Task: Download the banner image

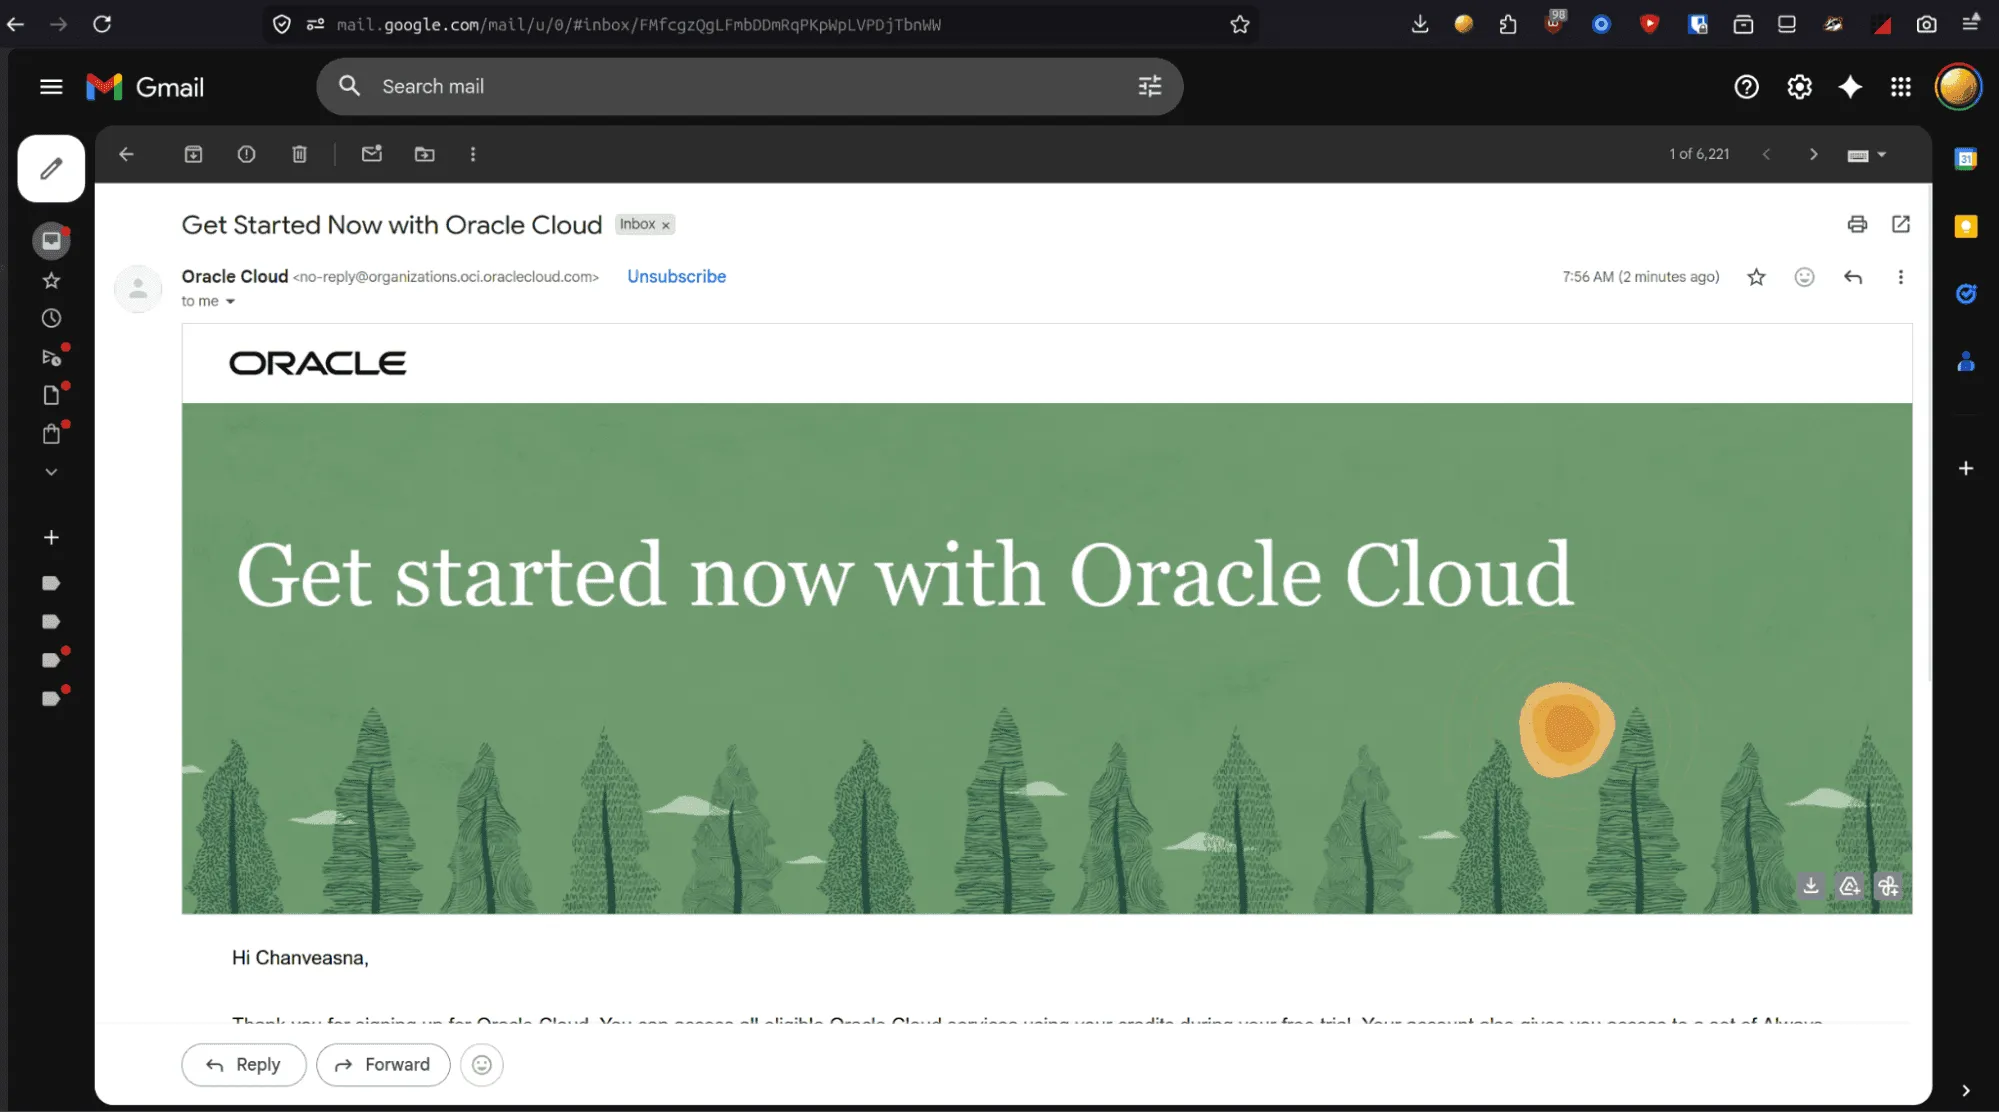Action: (1810, 886)
